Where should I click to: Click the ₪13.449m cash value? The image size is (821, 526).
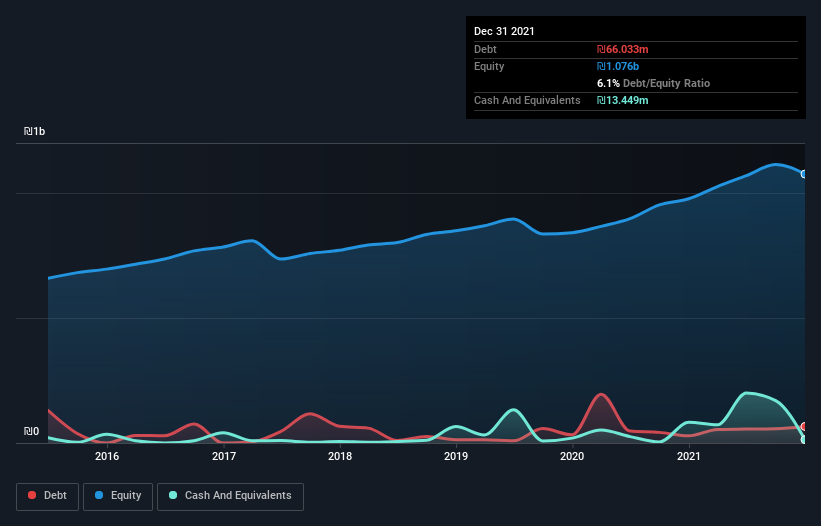pyautogui.click(x=623, y=100)
